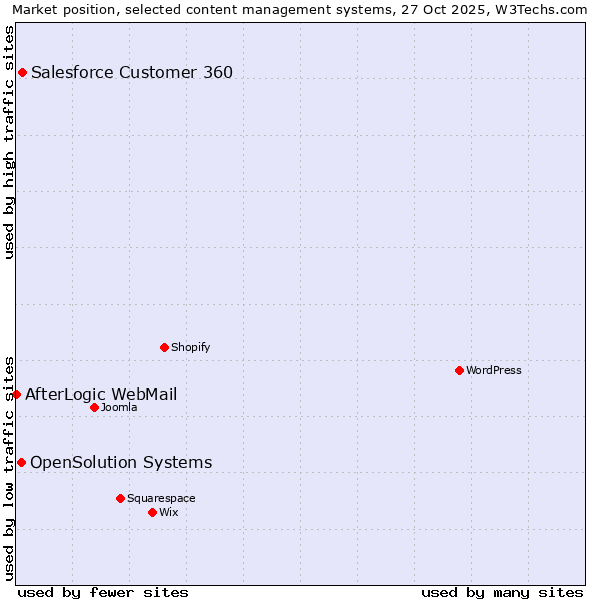Select the Shopify red data point marker

click(164, 347)
